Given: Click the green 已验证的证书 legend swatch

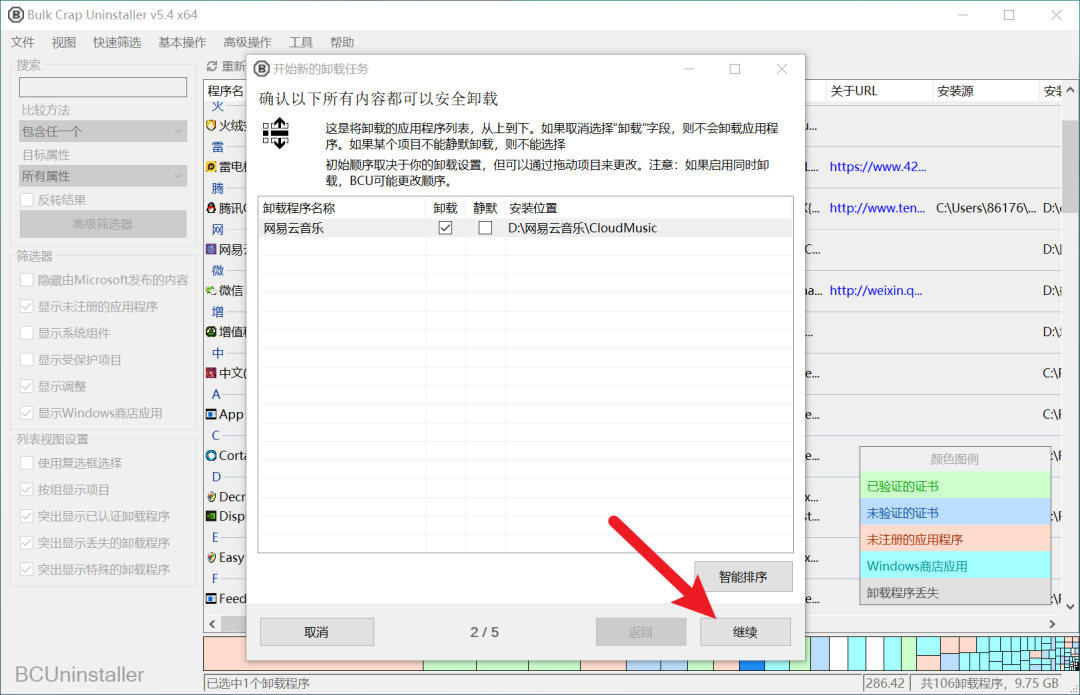Looking at the screenshot, I should 955,485.
